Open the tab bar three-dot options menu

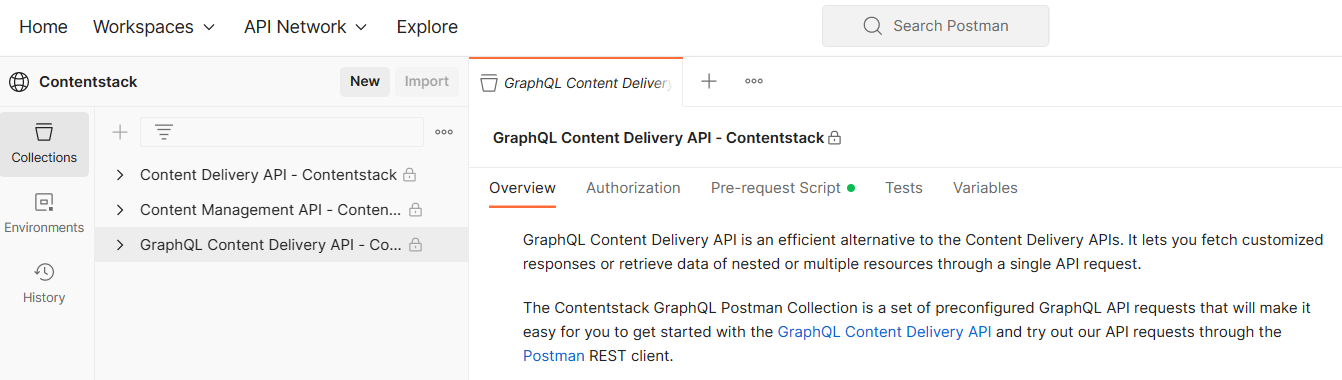(754, 82)
